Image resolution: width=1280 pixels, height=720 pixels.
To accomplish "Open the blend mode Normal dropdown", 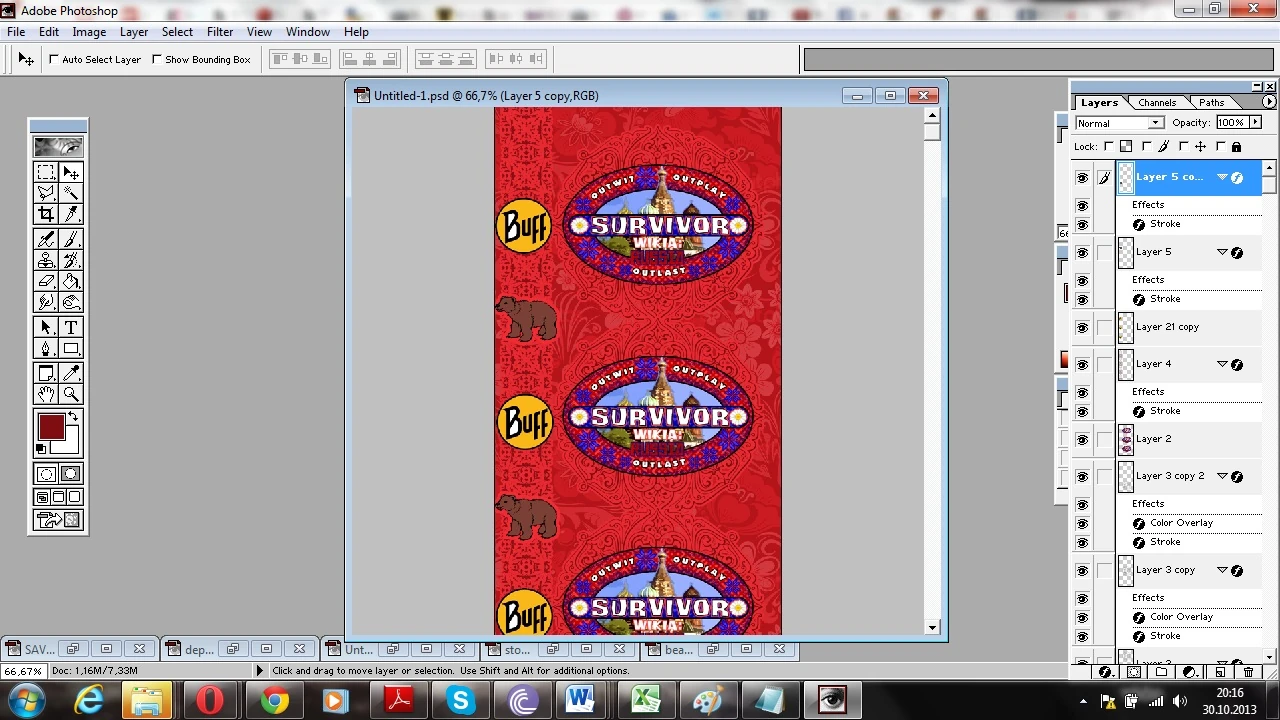I will click(1118, 123).
